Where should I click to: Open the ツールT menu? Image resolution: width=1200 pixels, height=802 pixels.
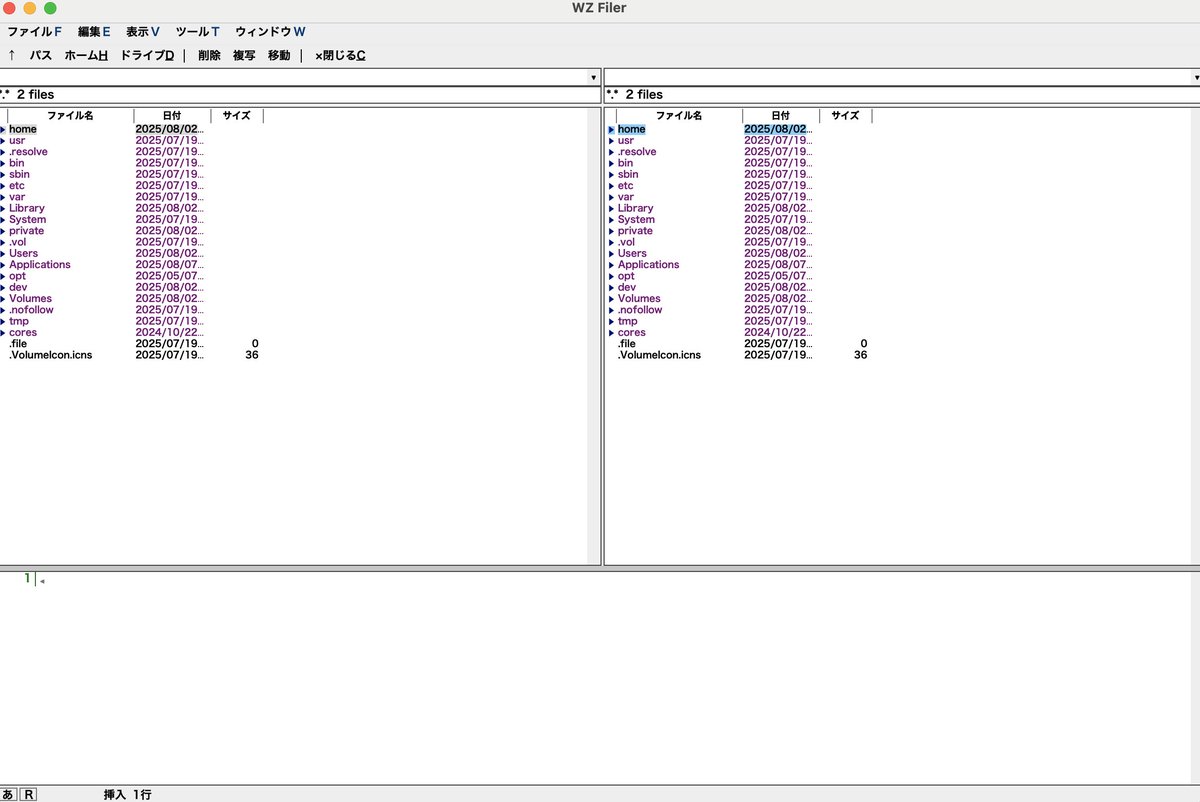click(197, 32)
